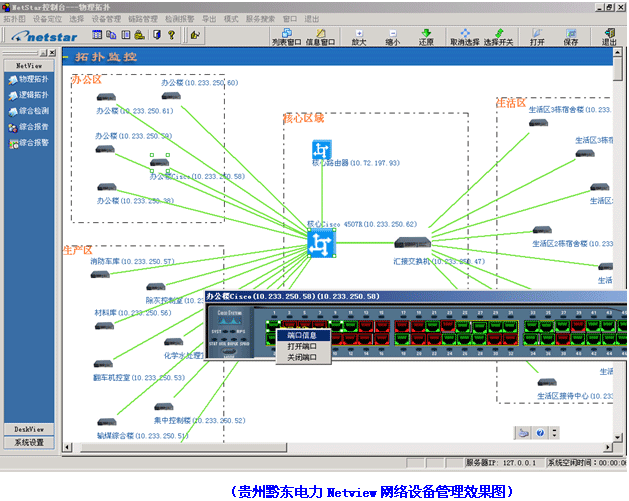Choose 端口信息 in the port context menu
This screenshot has width=629, height=501.
pyautogui.click(x=302, y=335)
